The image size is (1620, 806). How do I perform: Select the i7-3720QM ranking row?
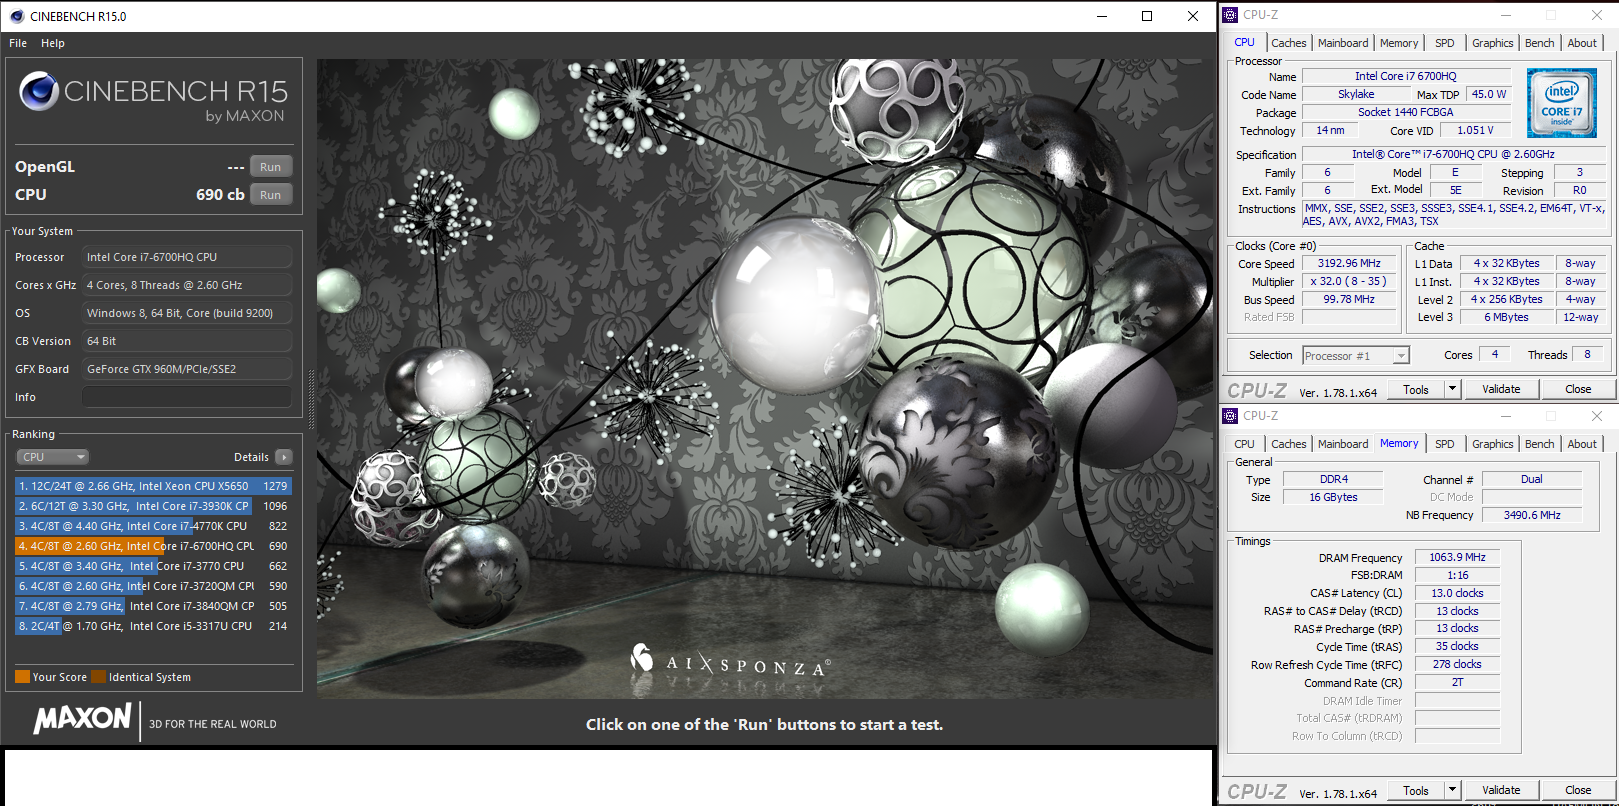[x=153, y=586]
